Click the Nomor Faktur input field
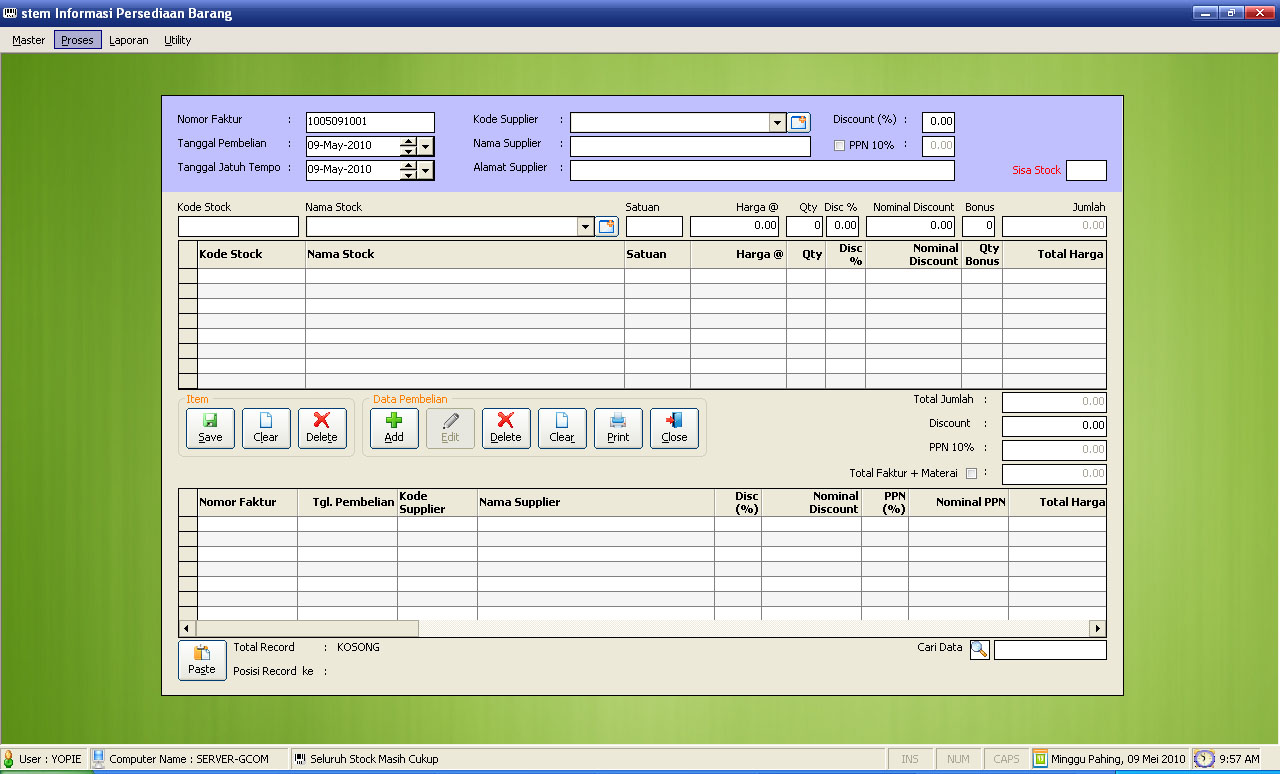This screenshot has height=774, width=1280. [x=370, y=122]
